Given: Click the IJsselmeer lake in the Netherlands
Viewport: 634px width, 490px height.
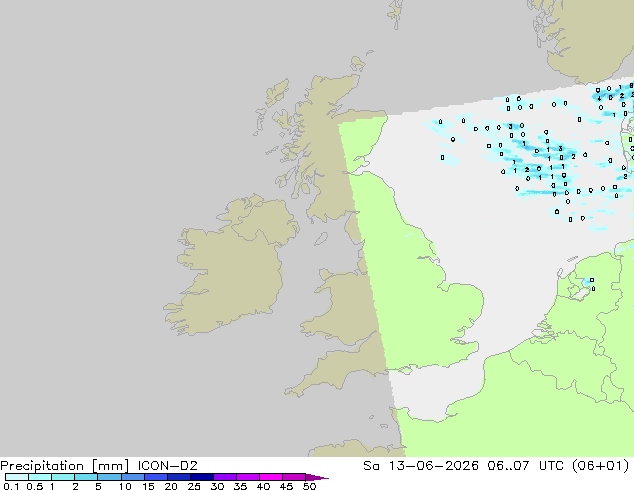Looking at the screenshot, I should pos(581,285).
